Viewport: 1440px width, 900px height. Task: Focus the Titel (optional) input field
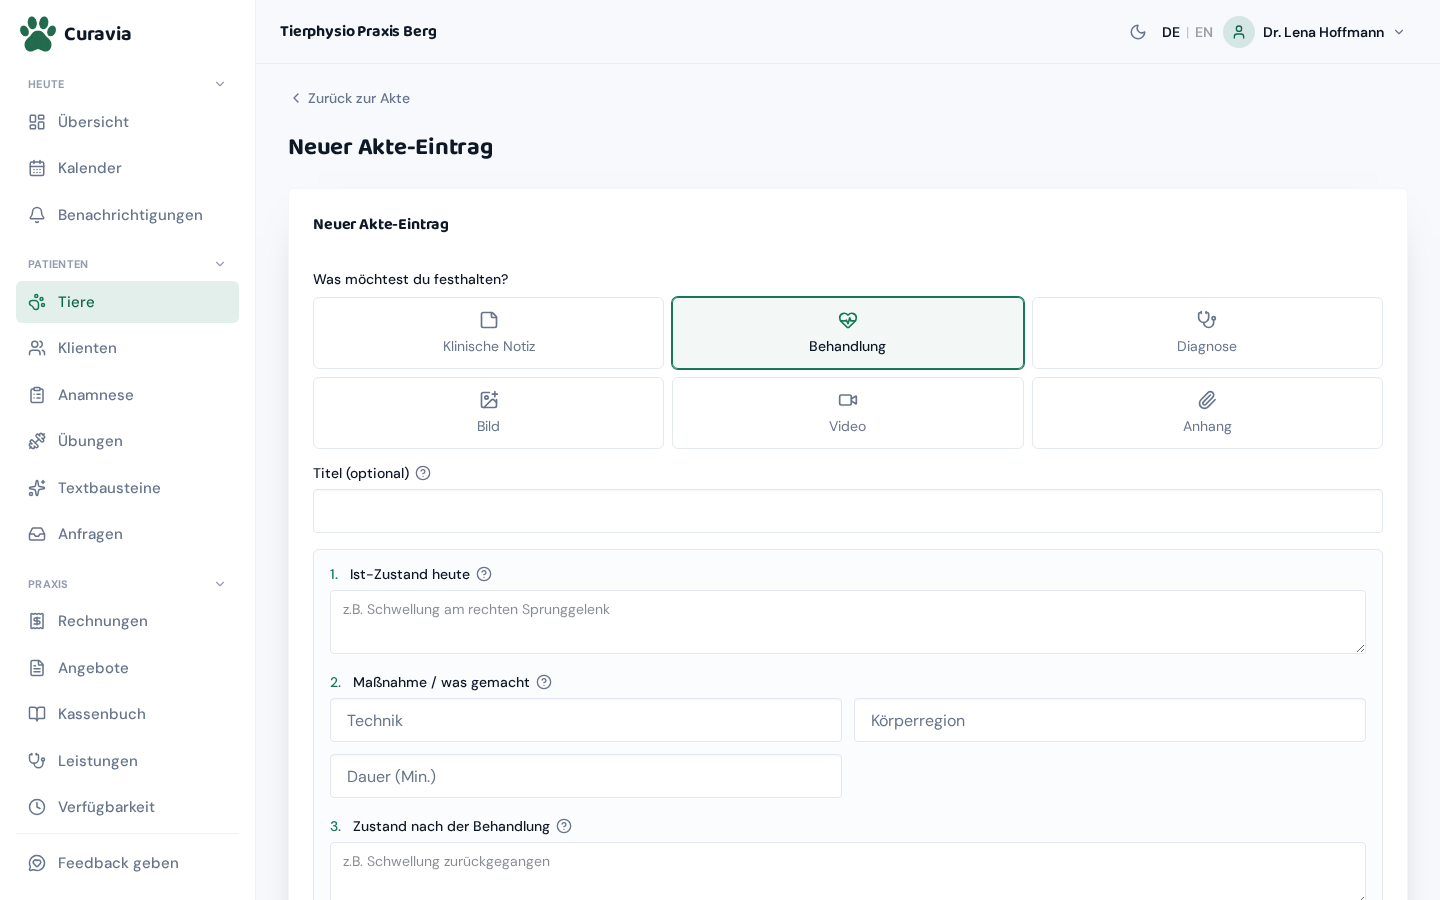click(x=848, y=511)
